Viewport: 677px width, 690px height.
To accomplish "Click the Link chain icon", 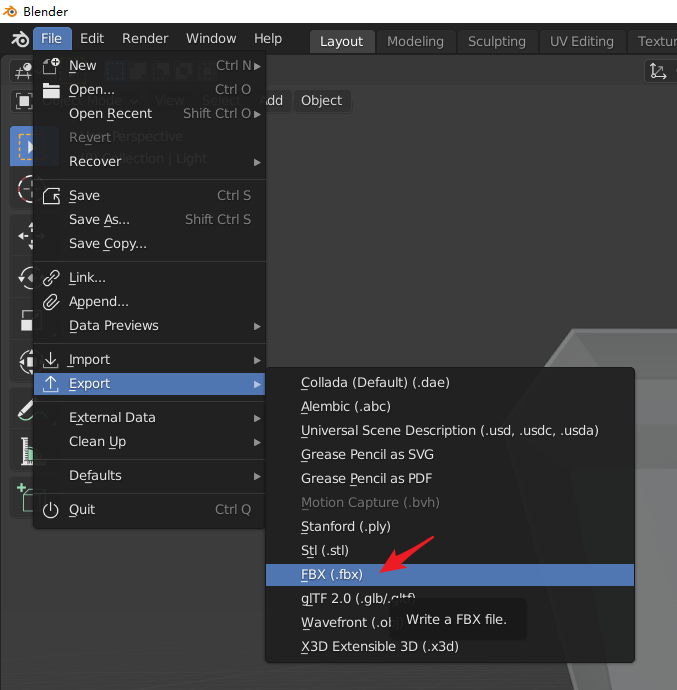I will point(51,278).
